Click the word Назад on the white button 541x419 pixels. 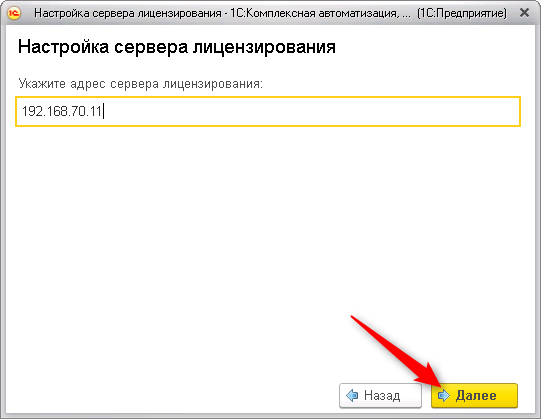click(382, 396)
